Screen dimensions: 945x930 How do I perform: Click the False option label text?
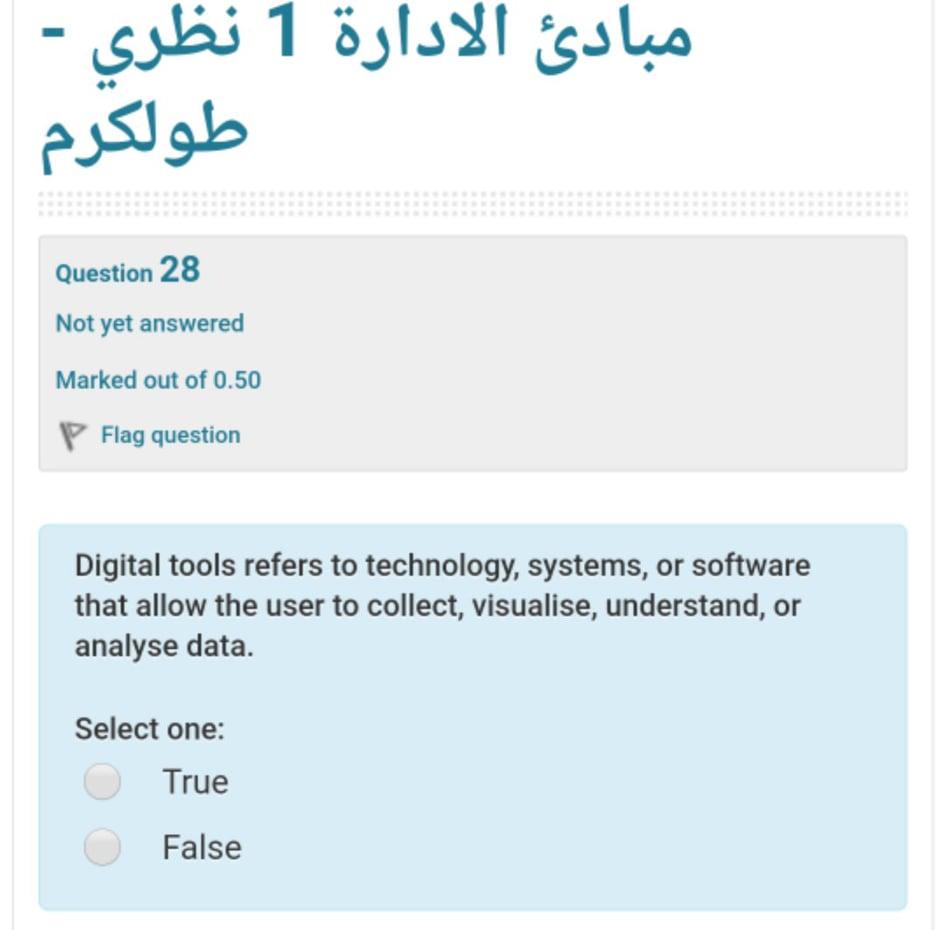pyautogui.click(x=201, y=847)
